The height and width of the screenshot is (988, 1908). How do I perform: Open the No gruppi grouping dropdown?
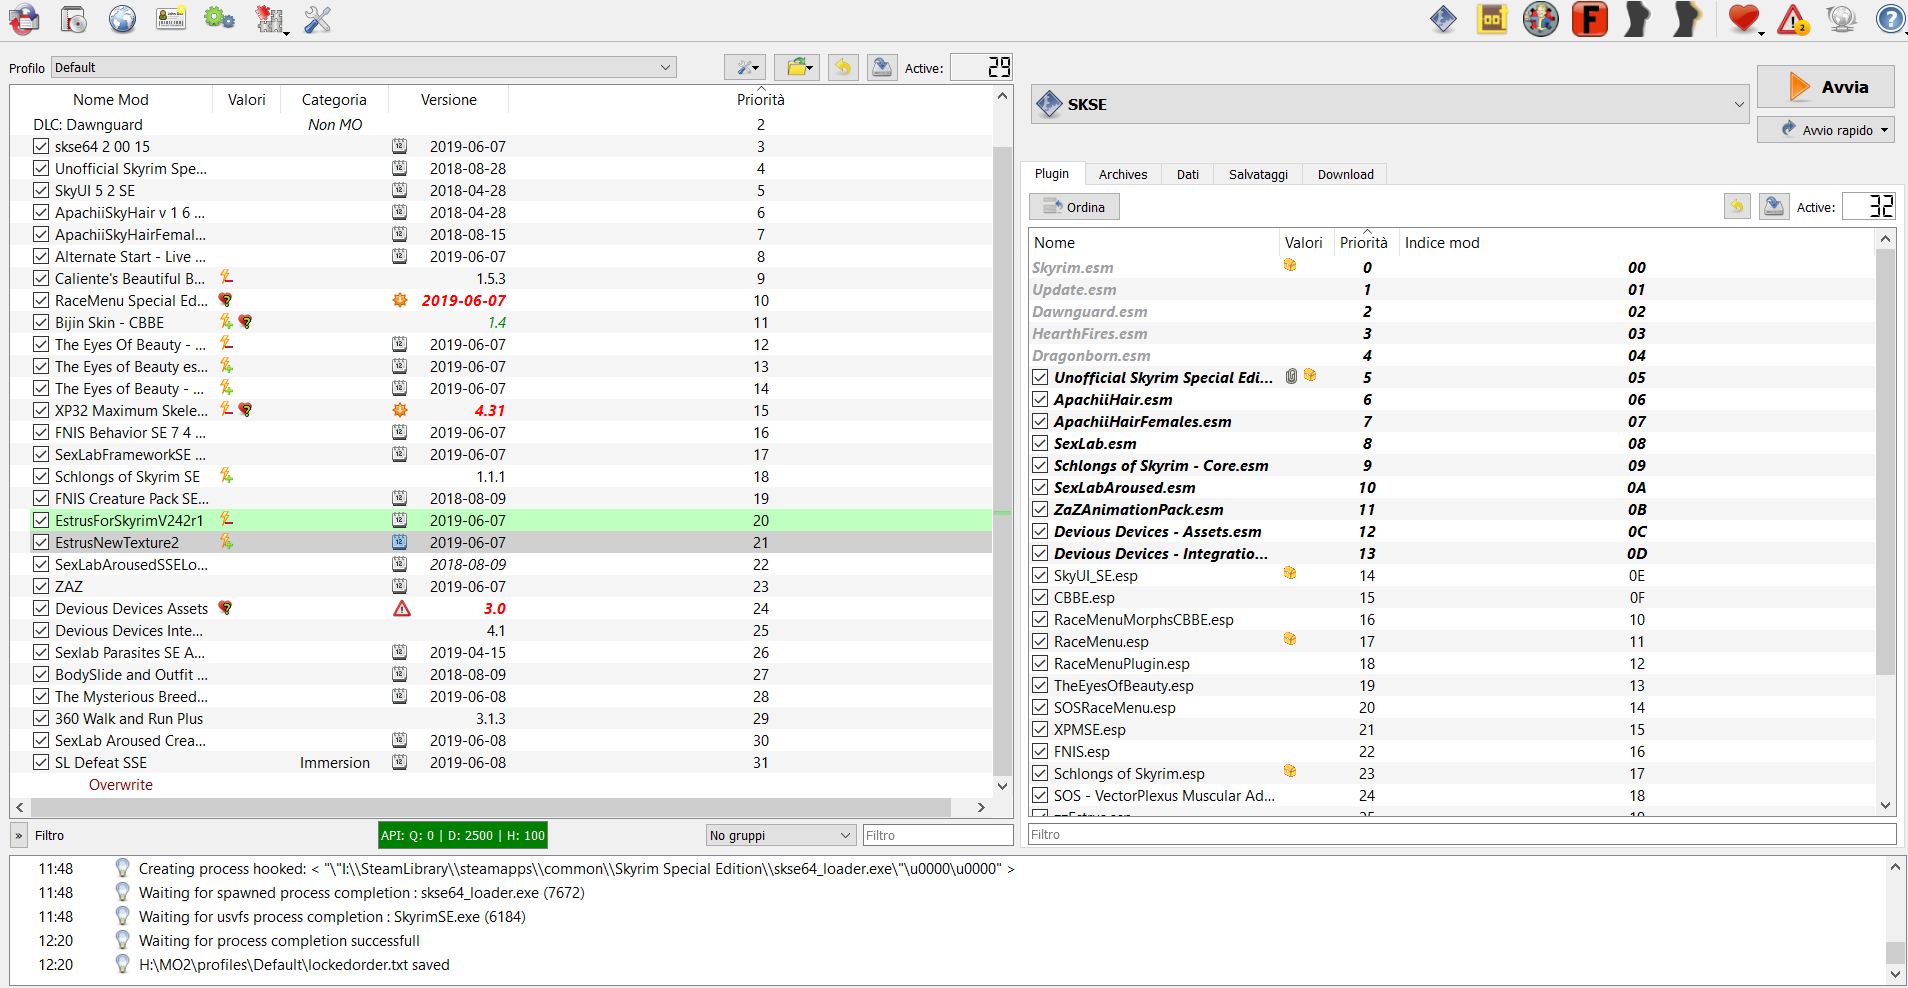point(780,835)
